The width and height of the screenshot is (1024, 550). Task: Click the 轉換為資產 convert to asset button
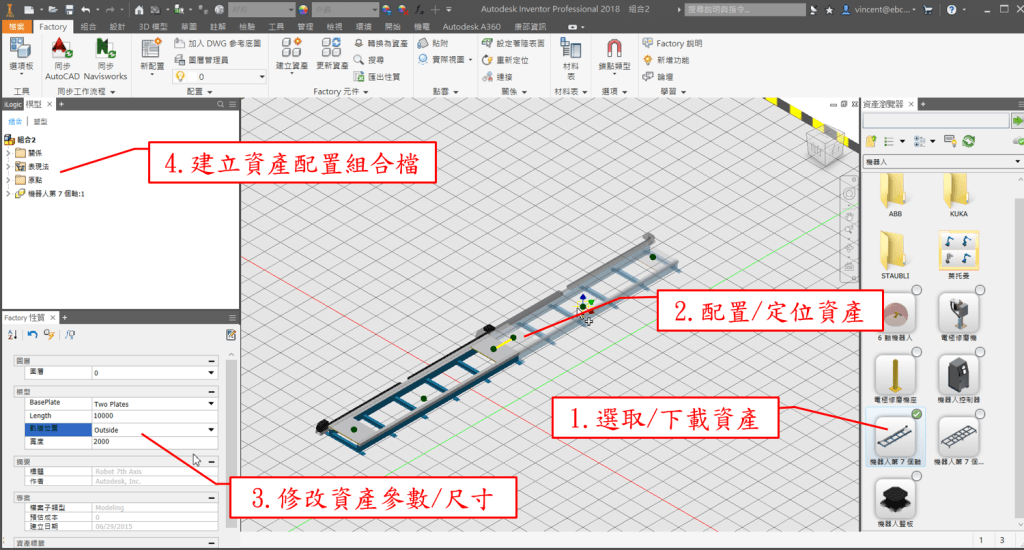(381, 44)
